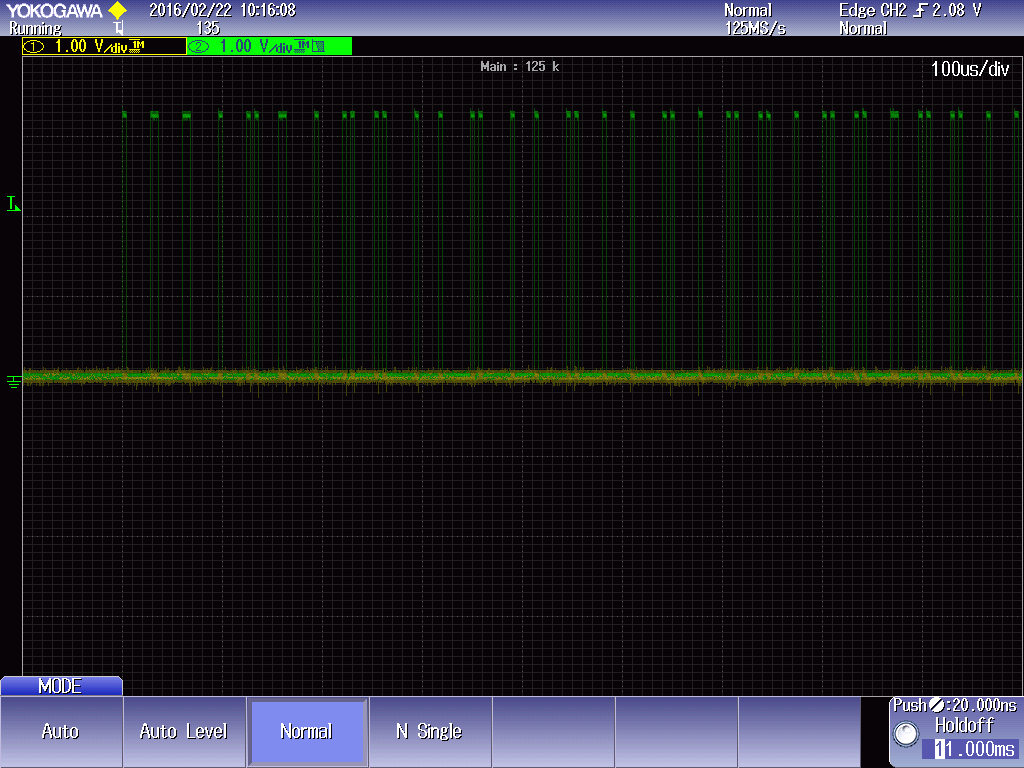
Task: Click the 125MS/s sample rate readout
Action: (755, 28)
